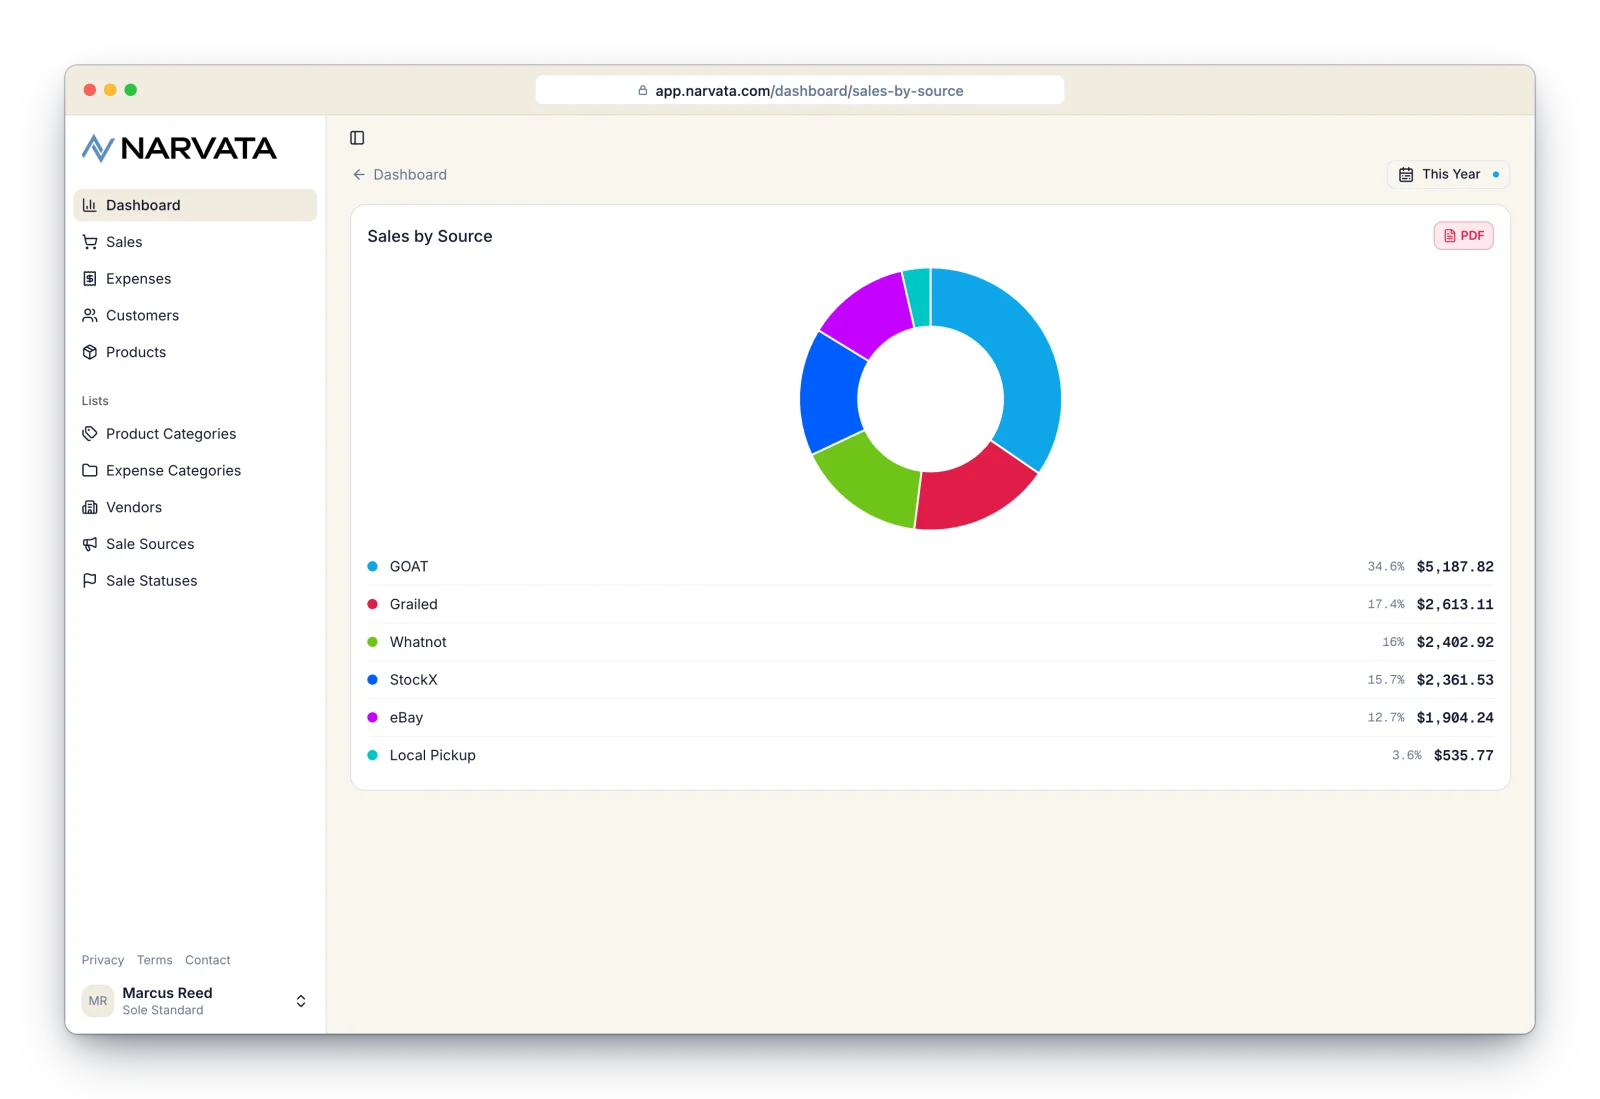
Task: Click the calendar icon in This Year
Action: pos(1406,175)
